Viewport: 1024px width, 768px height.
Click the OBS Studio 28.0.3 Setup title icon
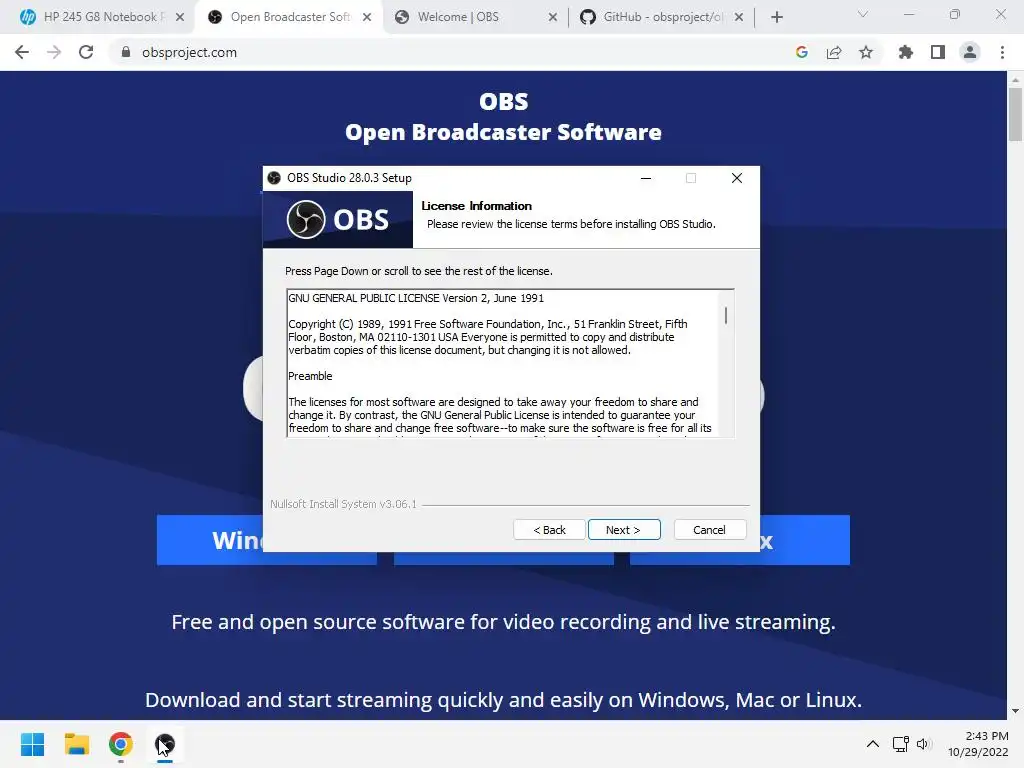(274, 178)
